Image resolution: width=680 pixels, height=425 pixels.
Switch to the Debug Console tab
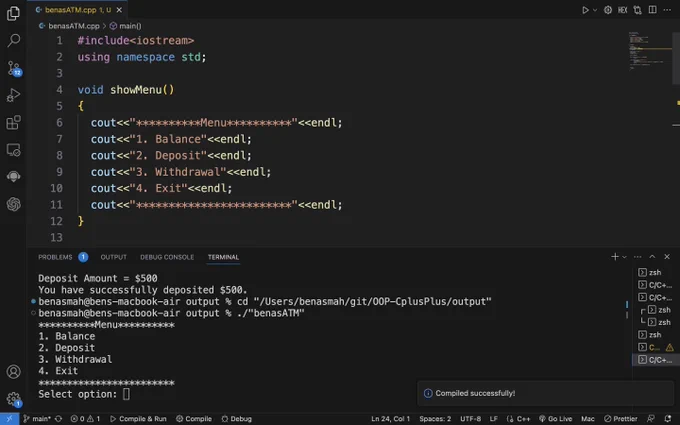[167, 257]
